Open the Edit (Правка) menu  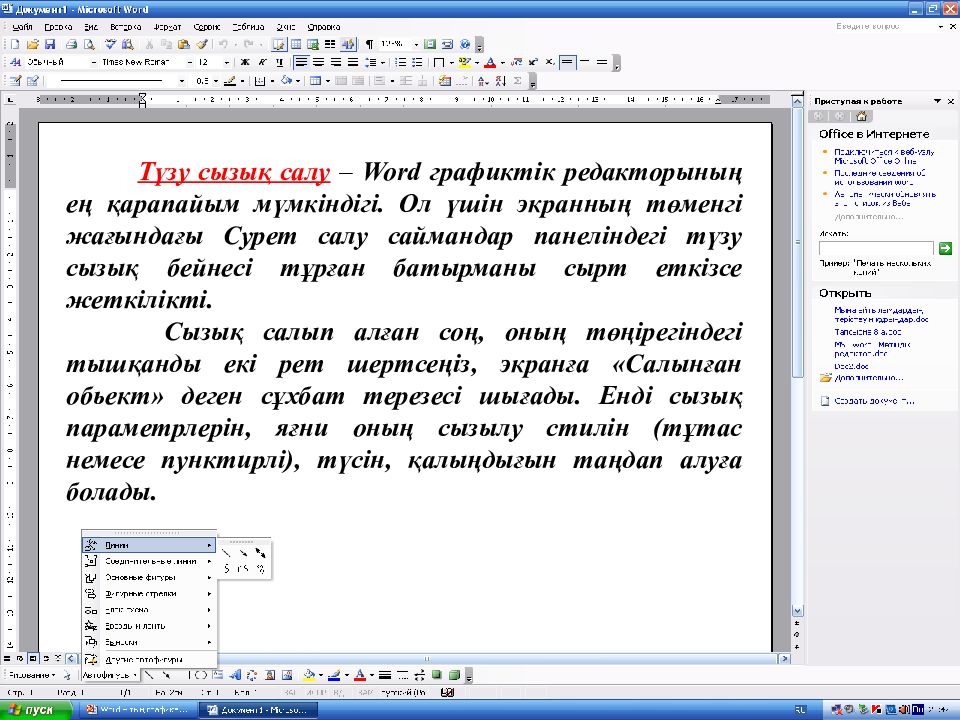[x=58, y=27]
